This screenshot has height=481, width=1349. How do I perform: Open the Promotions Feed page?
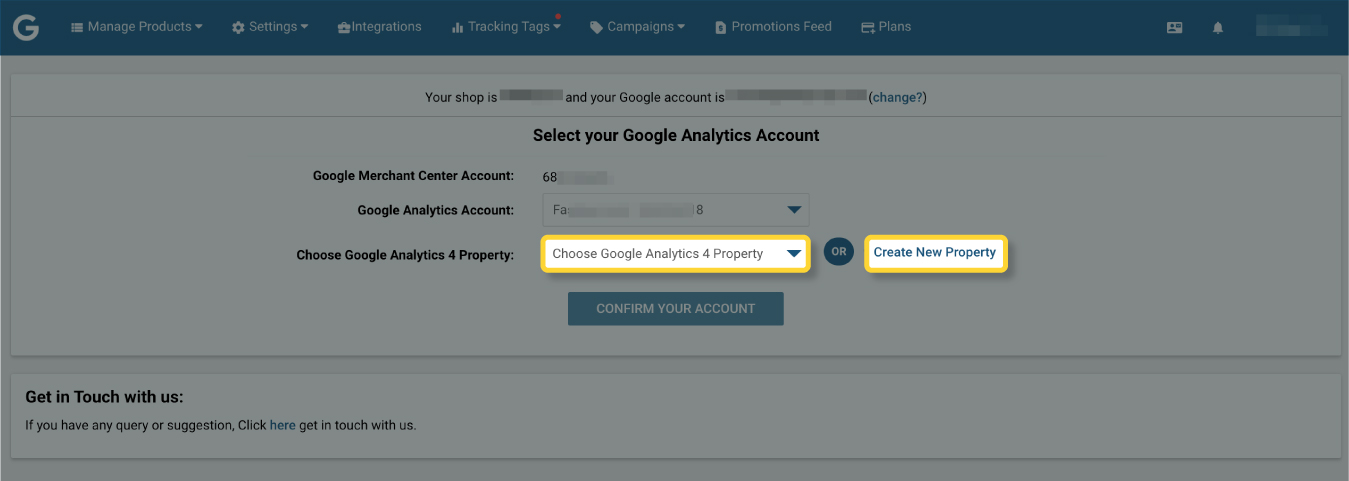[773, 27]
